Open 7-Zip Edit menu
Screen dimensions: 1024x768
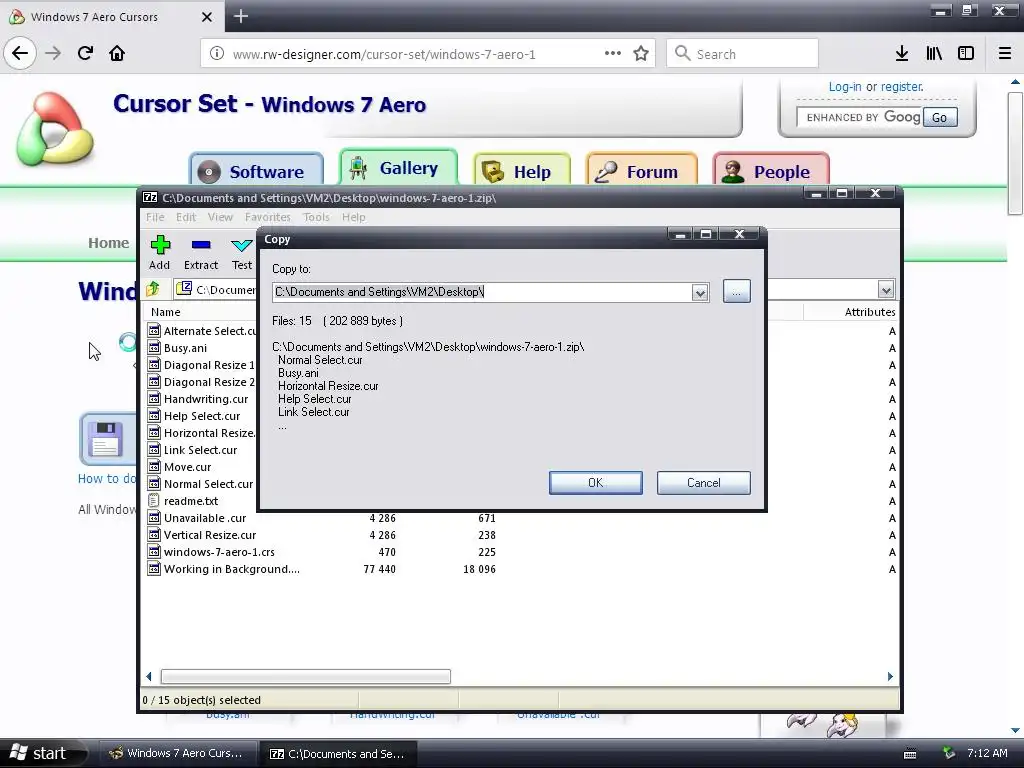tap(185, 217)
